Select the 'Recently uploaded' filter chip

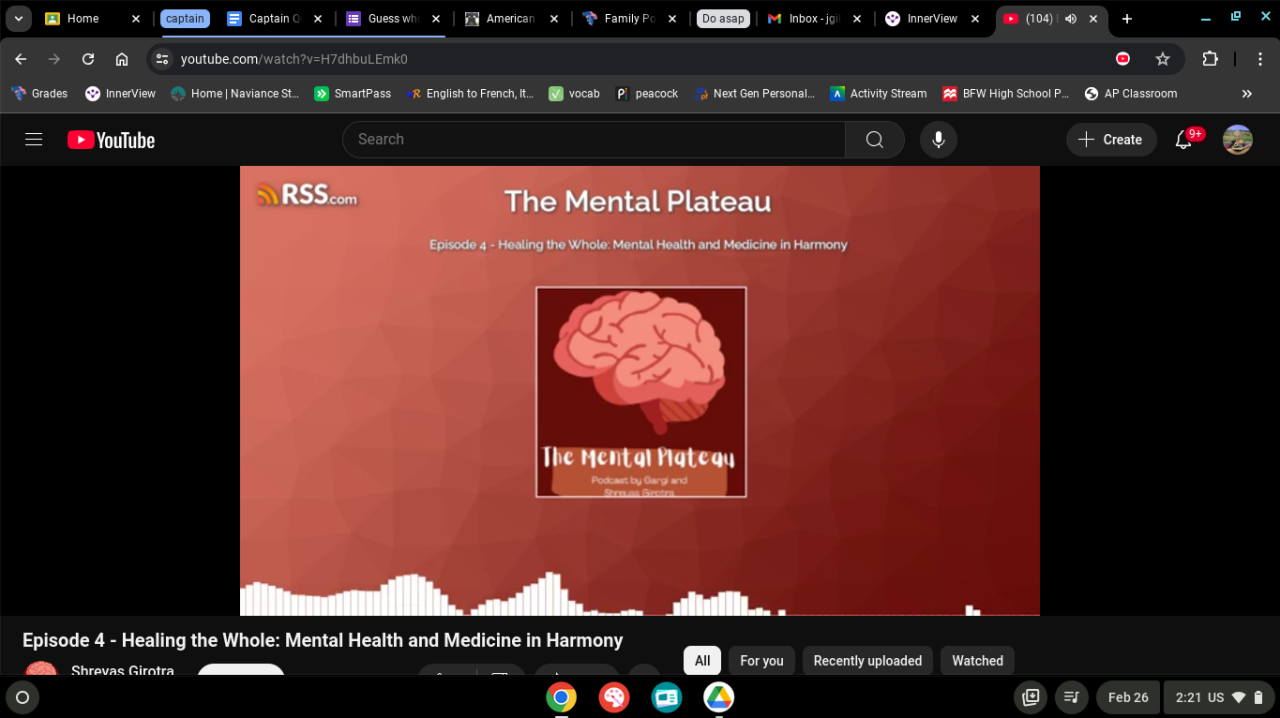point(867,661)
